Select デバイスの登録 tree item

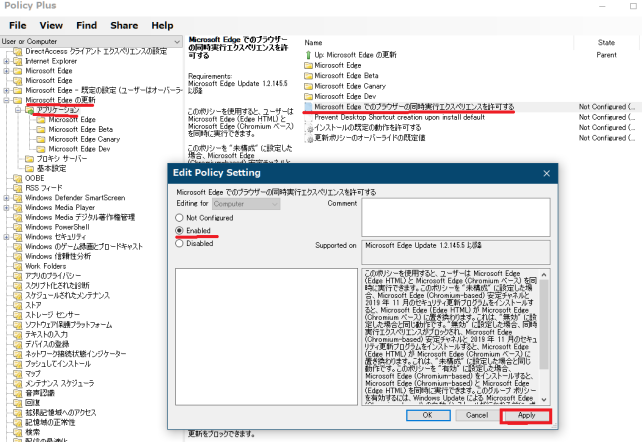click(47, 344)
